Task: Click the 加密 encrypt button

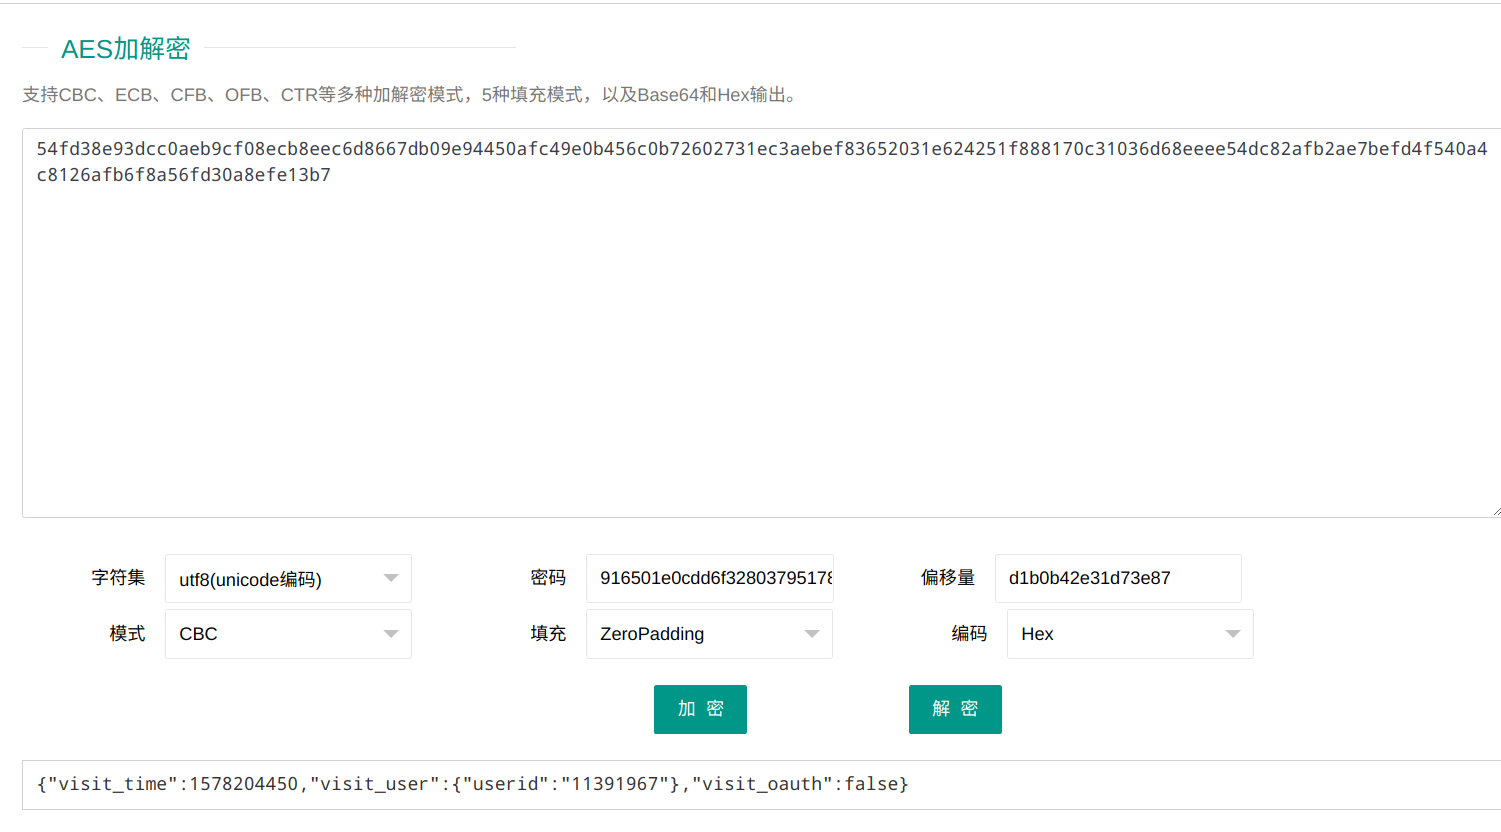Action: 700,709
